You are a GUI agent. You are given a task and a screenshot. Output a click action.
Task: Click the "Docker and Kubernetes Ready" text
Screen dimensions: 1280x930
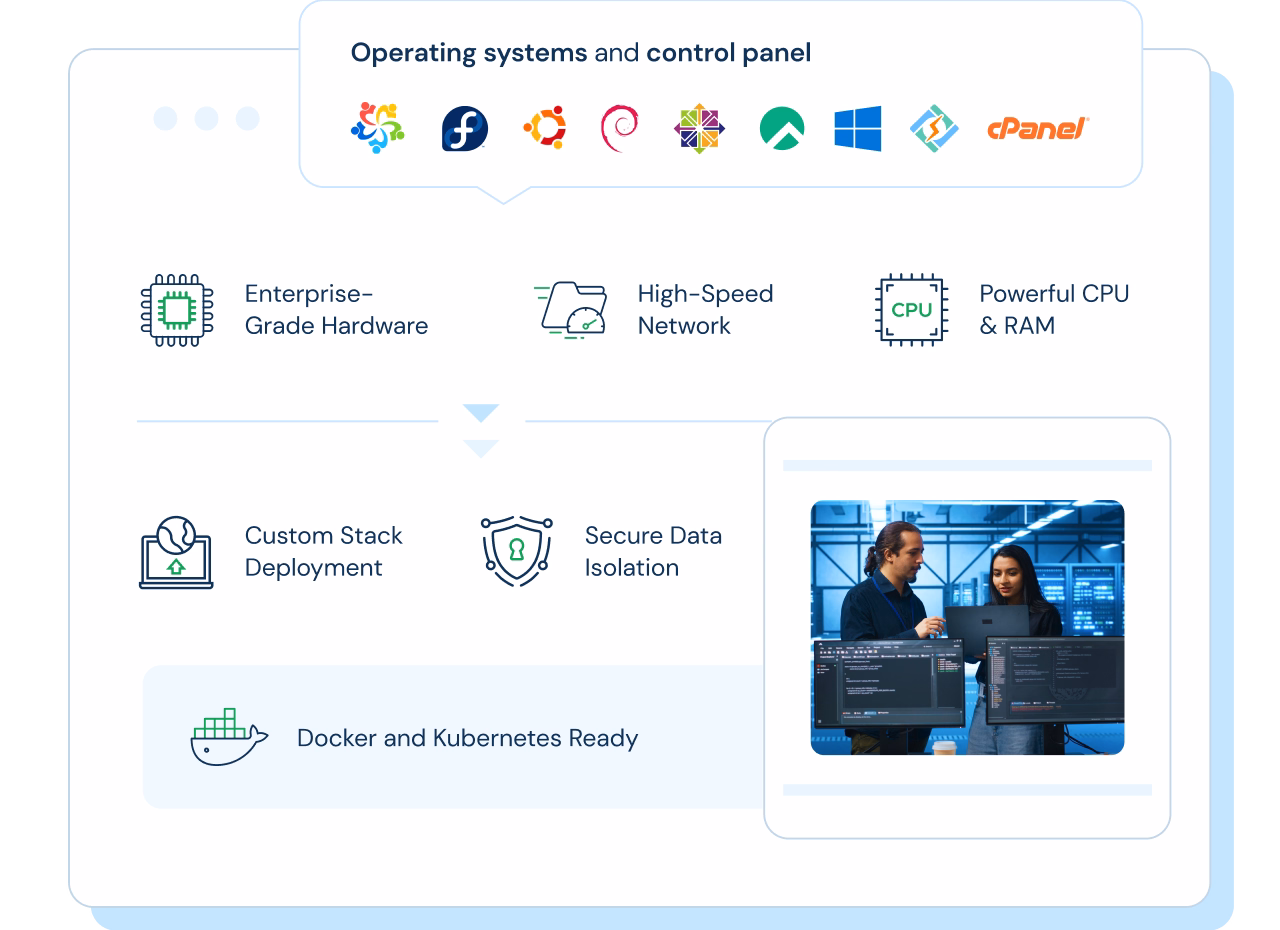467,738
